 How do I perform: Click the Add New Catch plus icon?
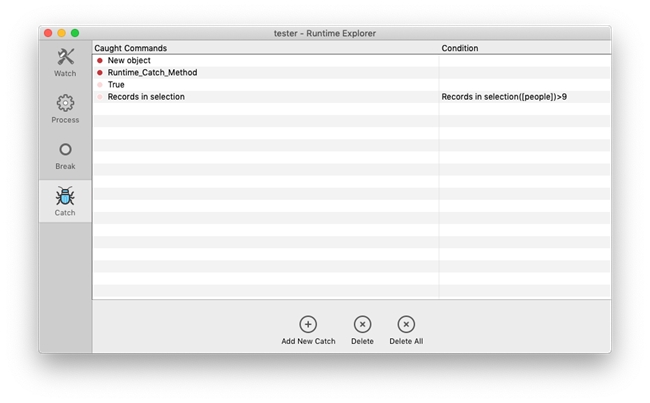308,324
